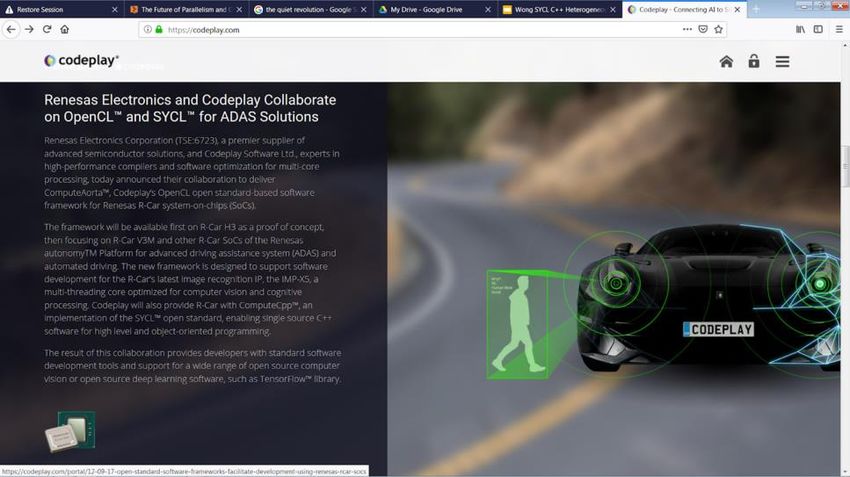Close The Future of Parallelism tab
Screen dimensions: 850x477
(239, 10)
